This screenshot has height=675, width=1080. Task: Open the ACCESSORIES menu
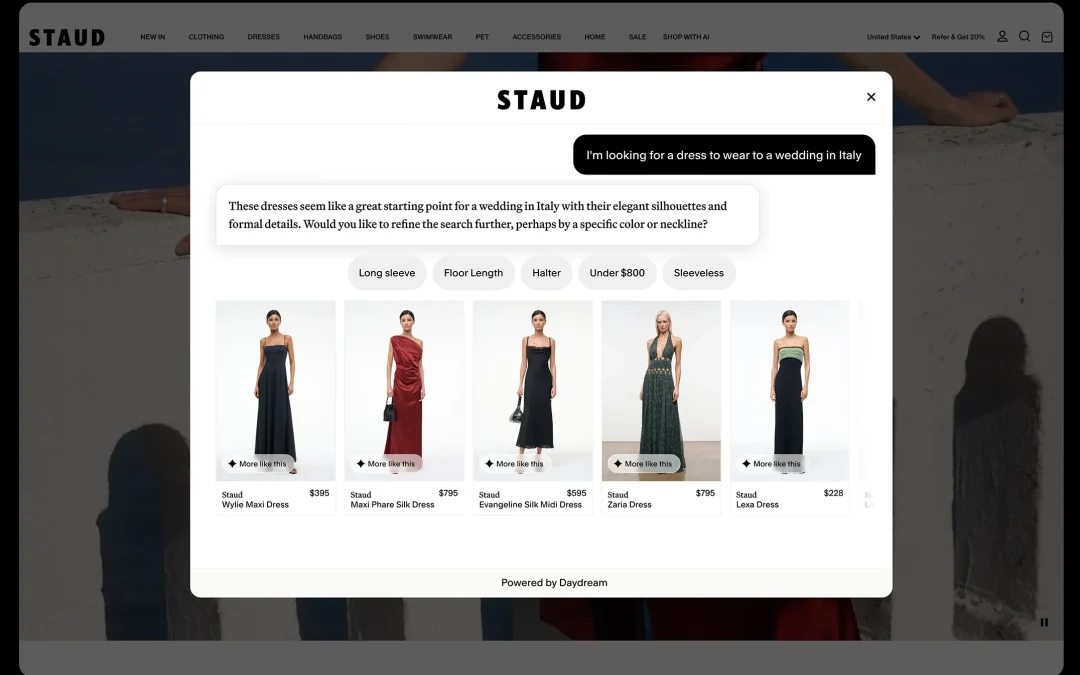537,37
